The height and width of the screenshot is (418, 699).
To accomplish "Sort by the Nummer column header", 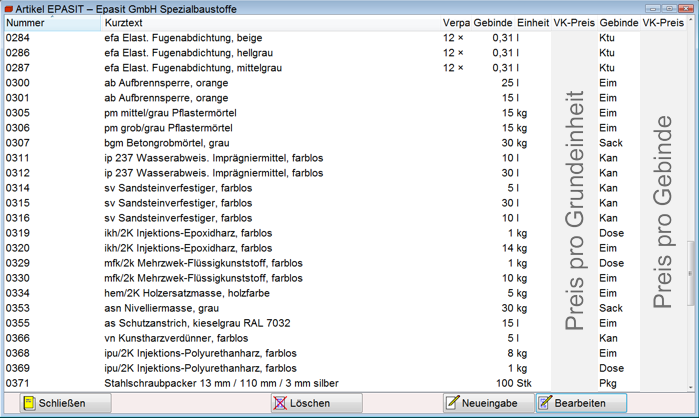I will coord(53,23).
